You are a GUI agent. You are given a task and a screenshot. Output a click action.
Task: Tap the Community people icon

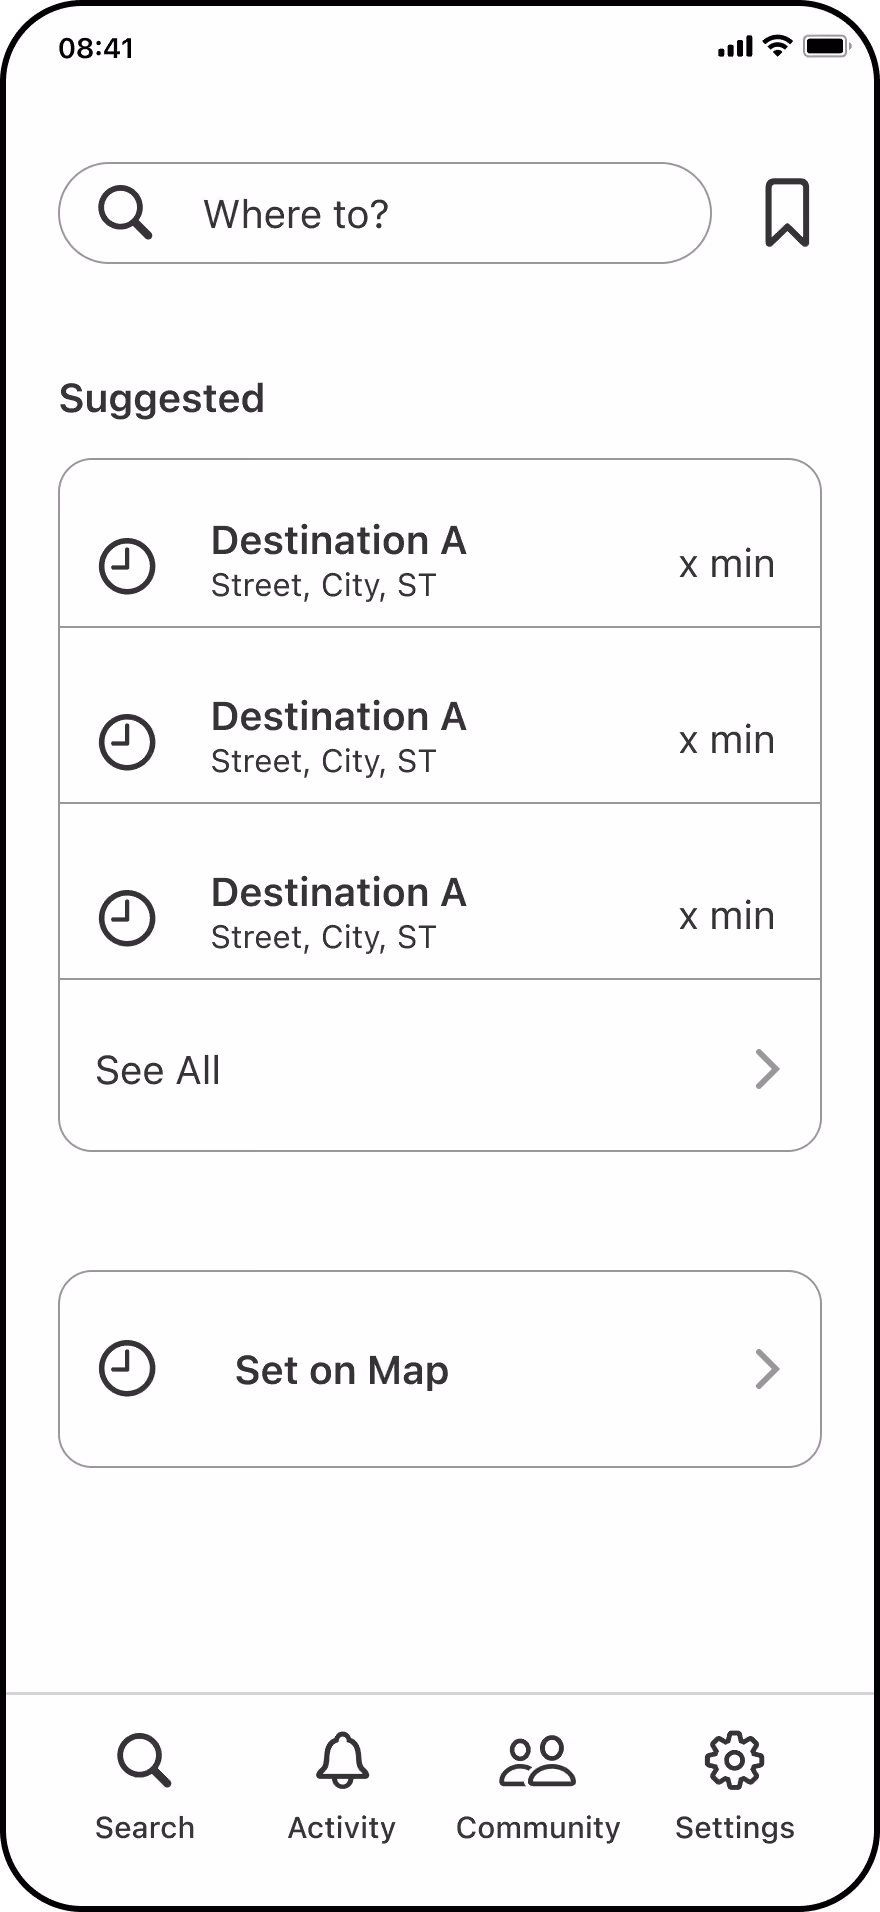[538, 1761]
